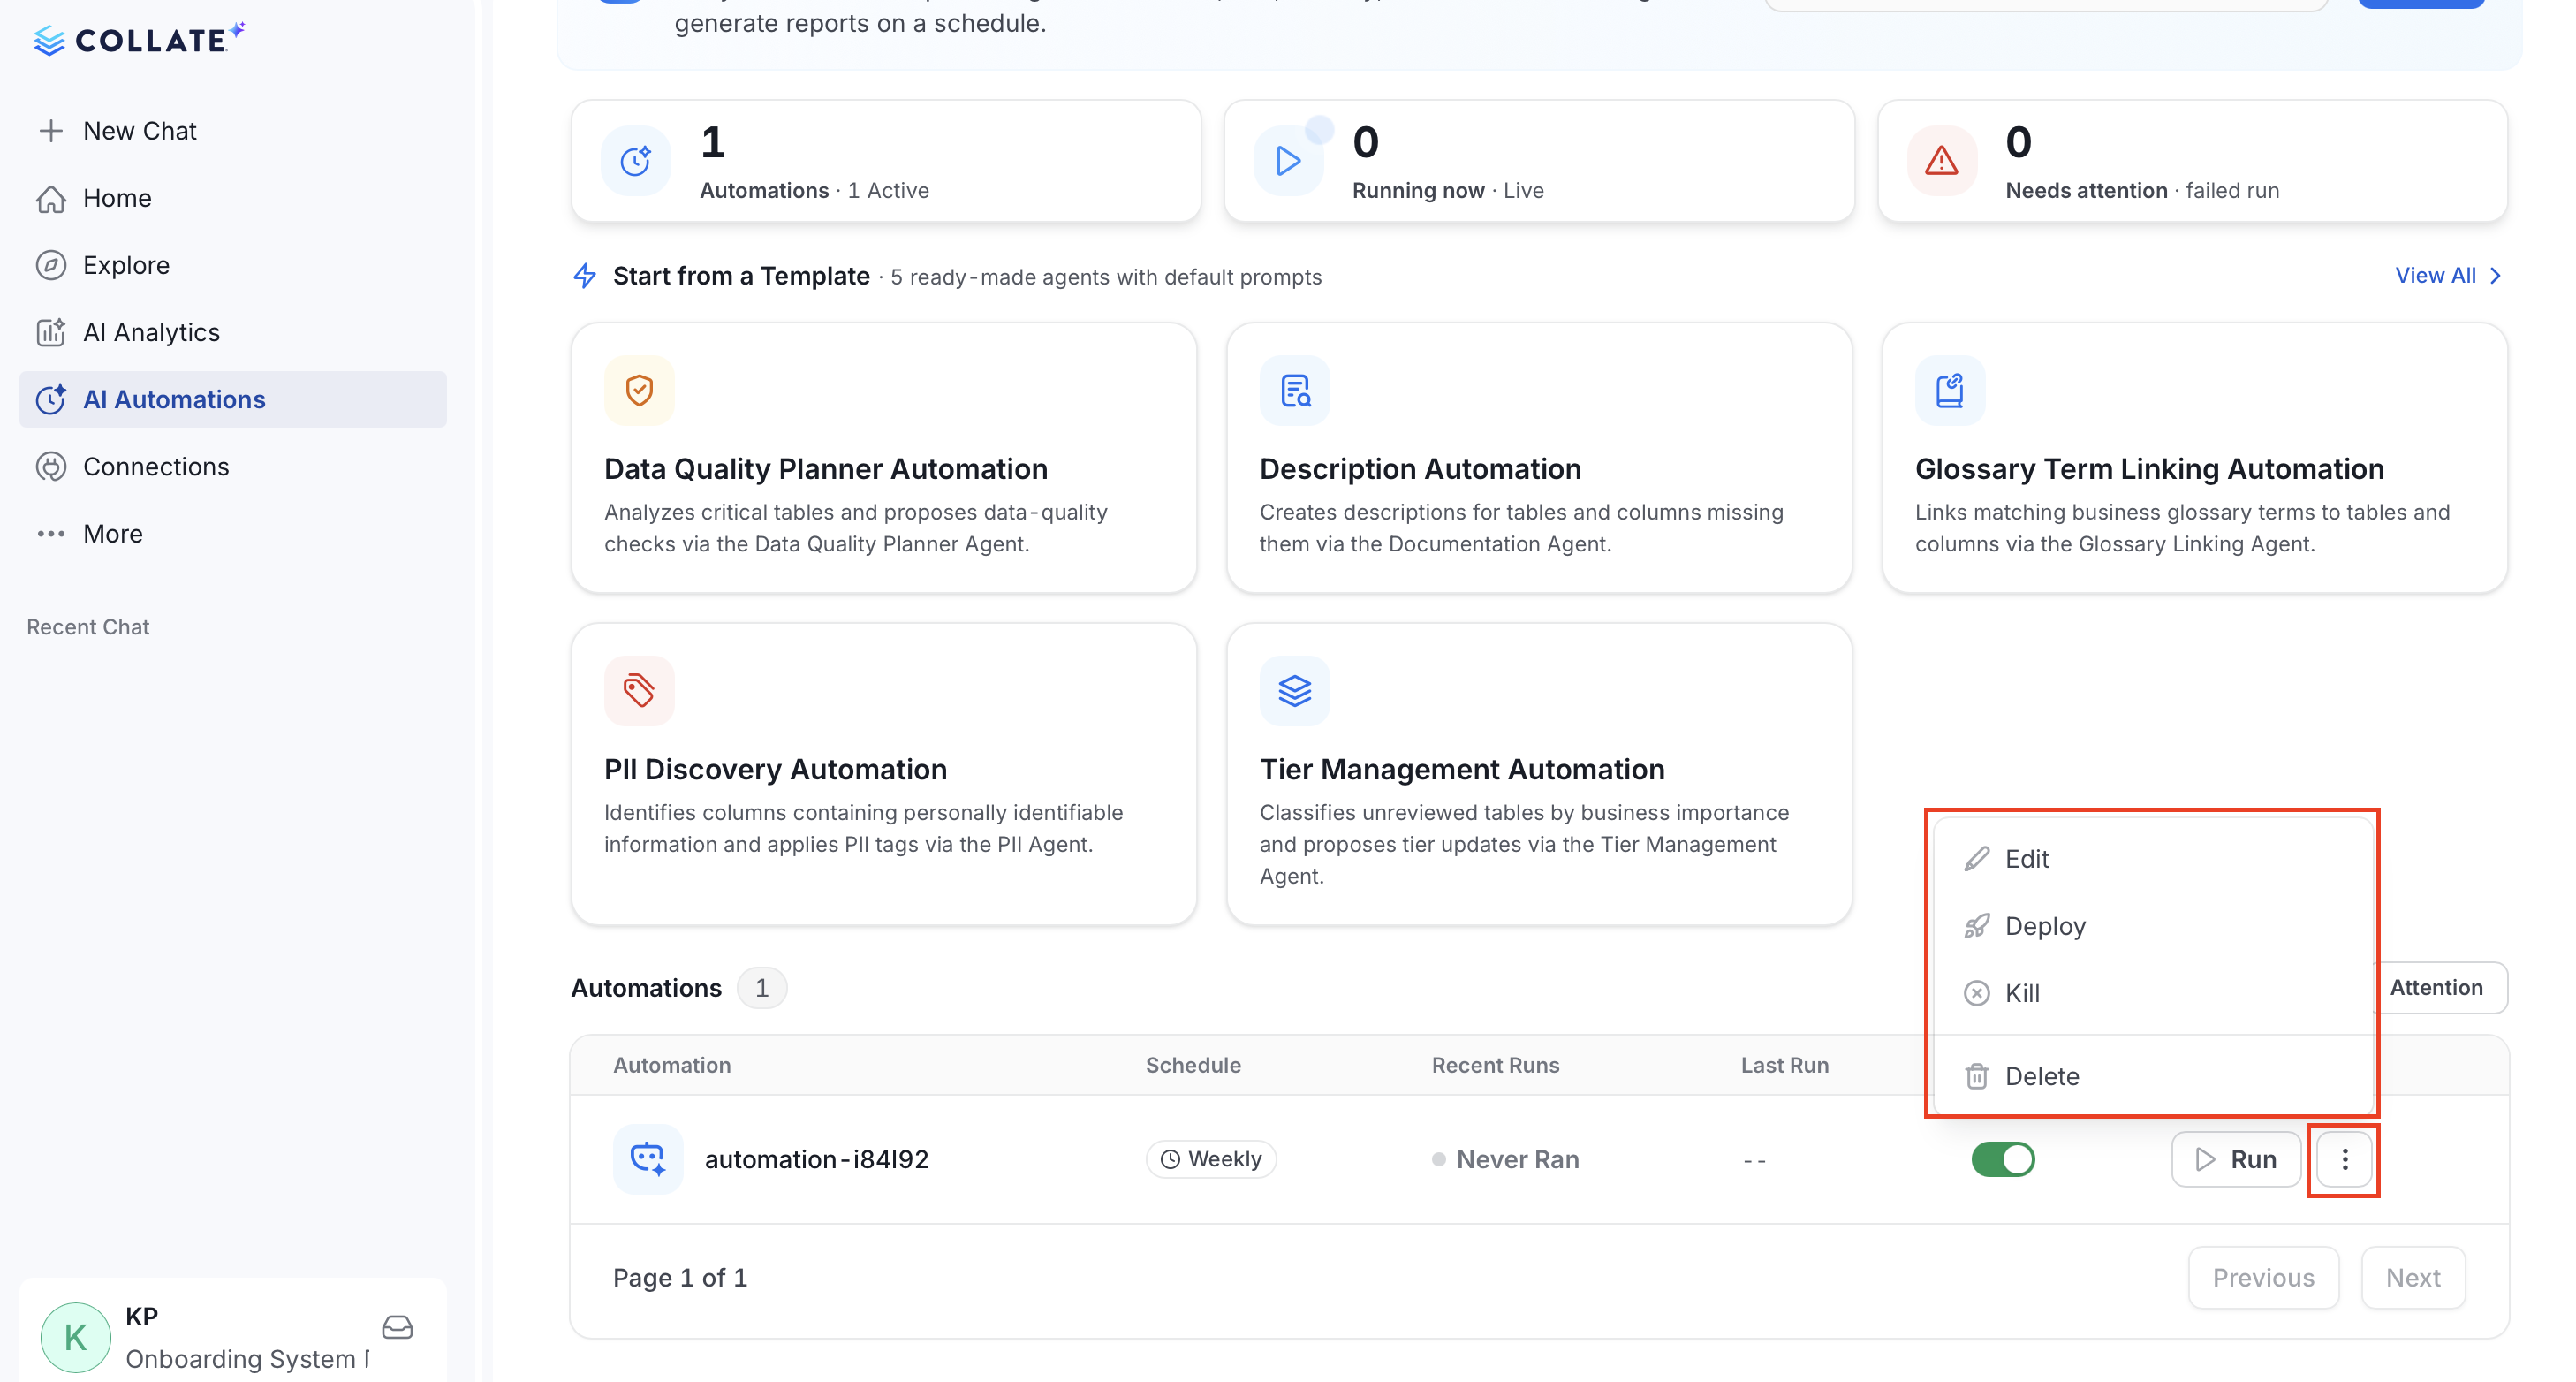Click the Description Automation document icon

(x=1295, y=390)
